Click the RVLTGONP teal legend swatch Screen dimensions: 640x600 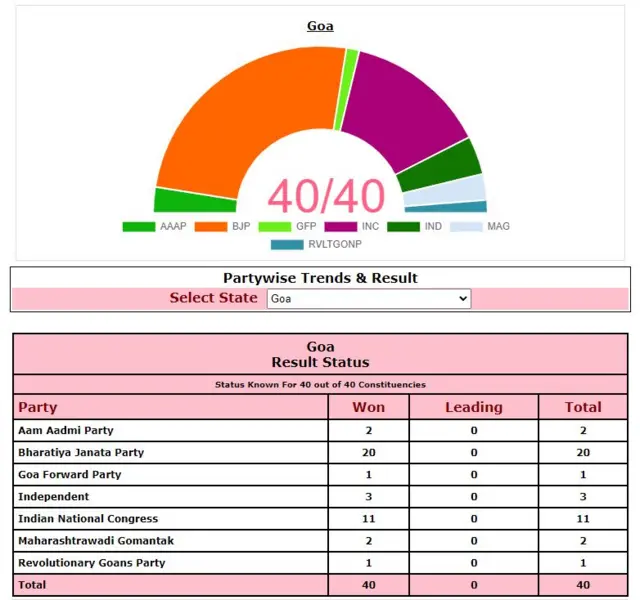(287, 244)
